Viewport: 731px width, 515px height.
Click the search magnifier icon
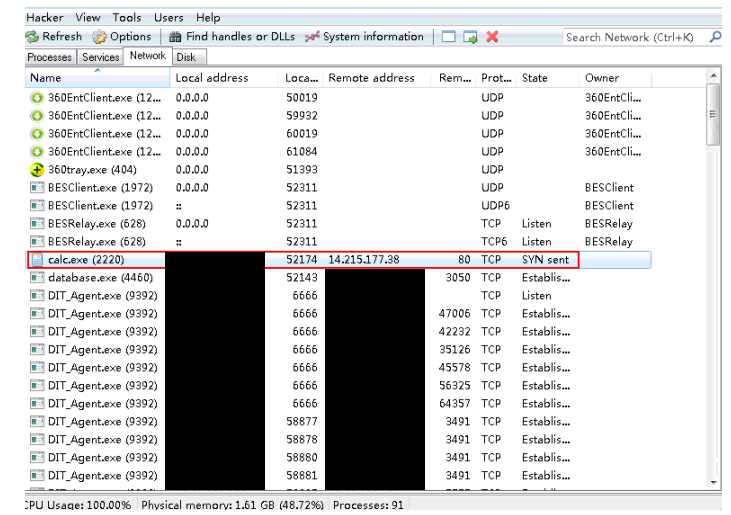(715, 36)
